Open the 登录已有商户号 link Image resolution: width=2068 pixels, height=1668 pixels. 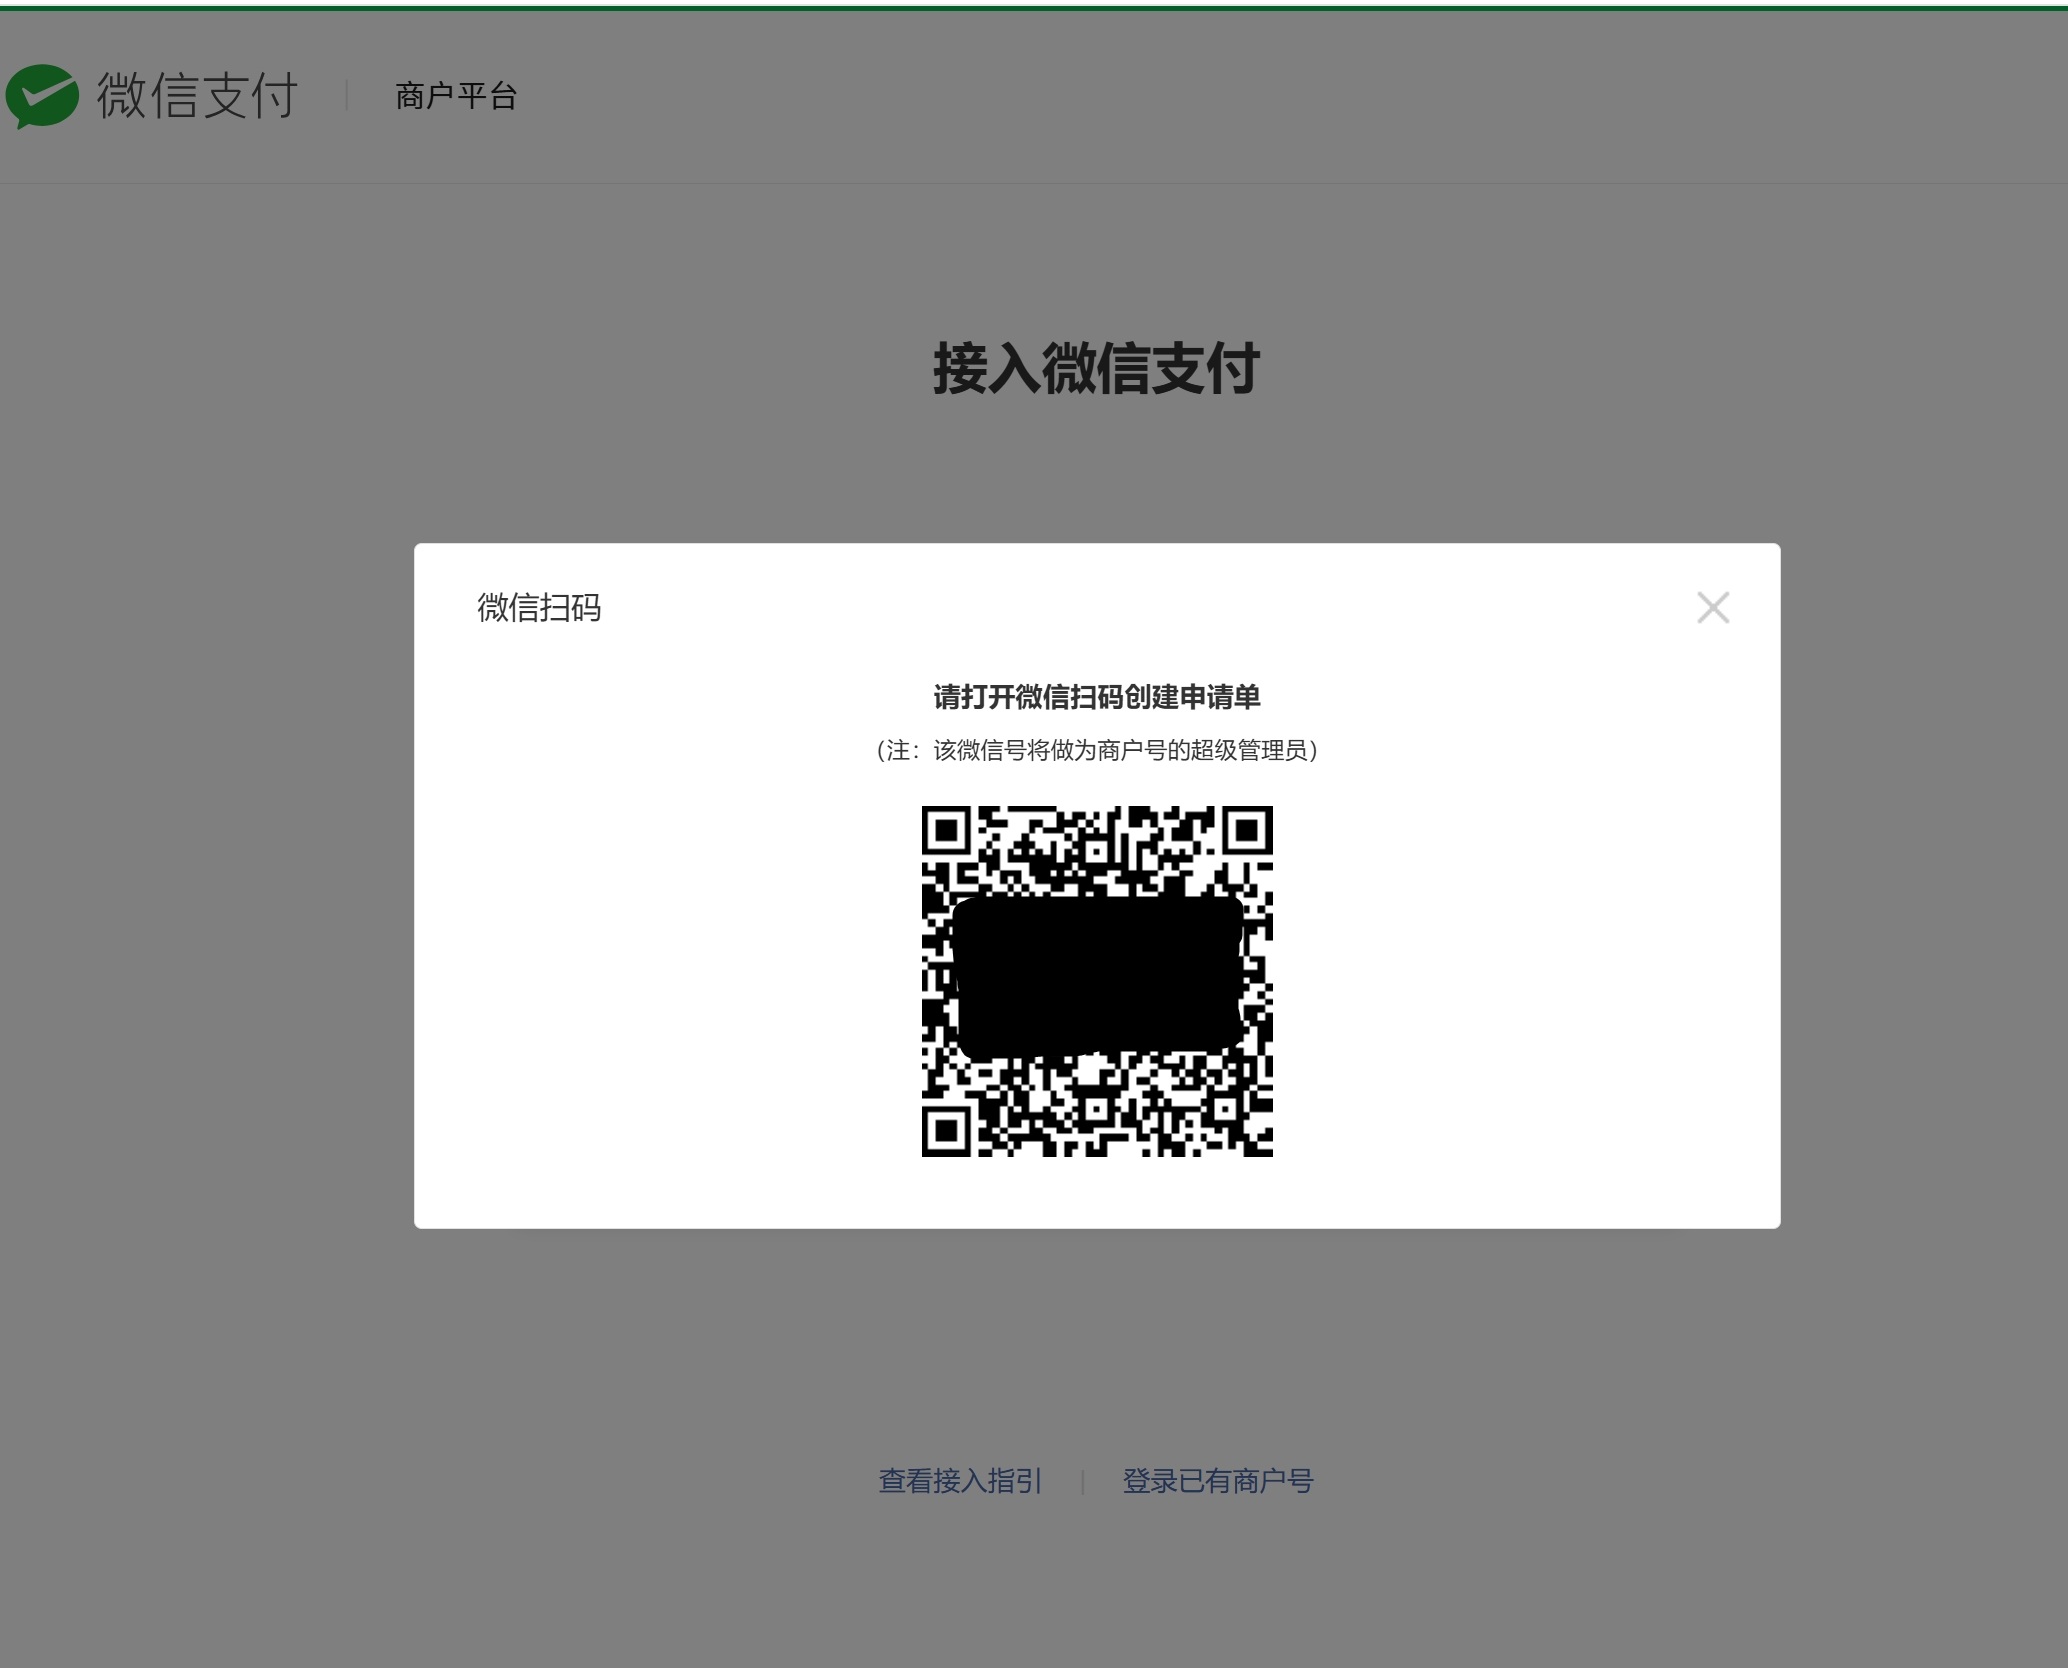pos(1218,1481)
